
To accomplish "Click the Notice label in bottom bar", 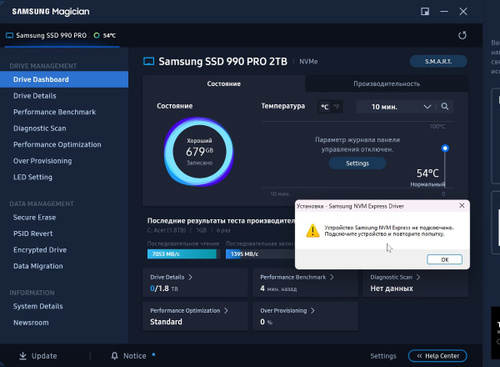I will coord(135,356).
